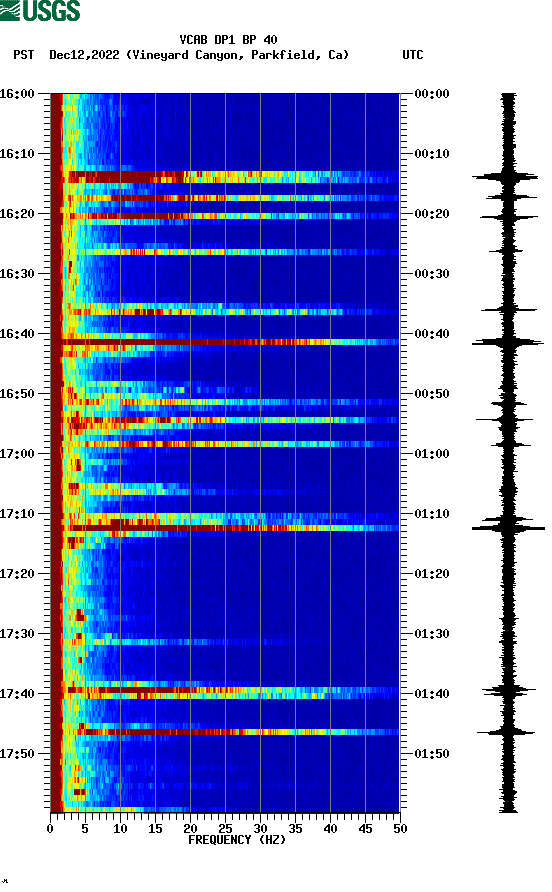
Task: Click the '01:10' UTC time label
Action: point(432,514)
